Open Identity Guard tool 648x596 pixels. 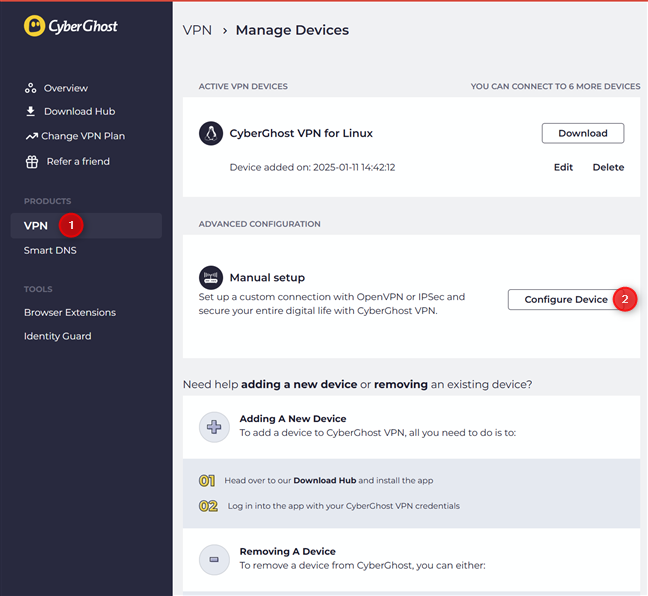(x=57, y=336)
